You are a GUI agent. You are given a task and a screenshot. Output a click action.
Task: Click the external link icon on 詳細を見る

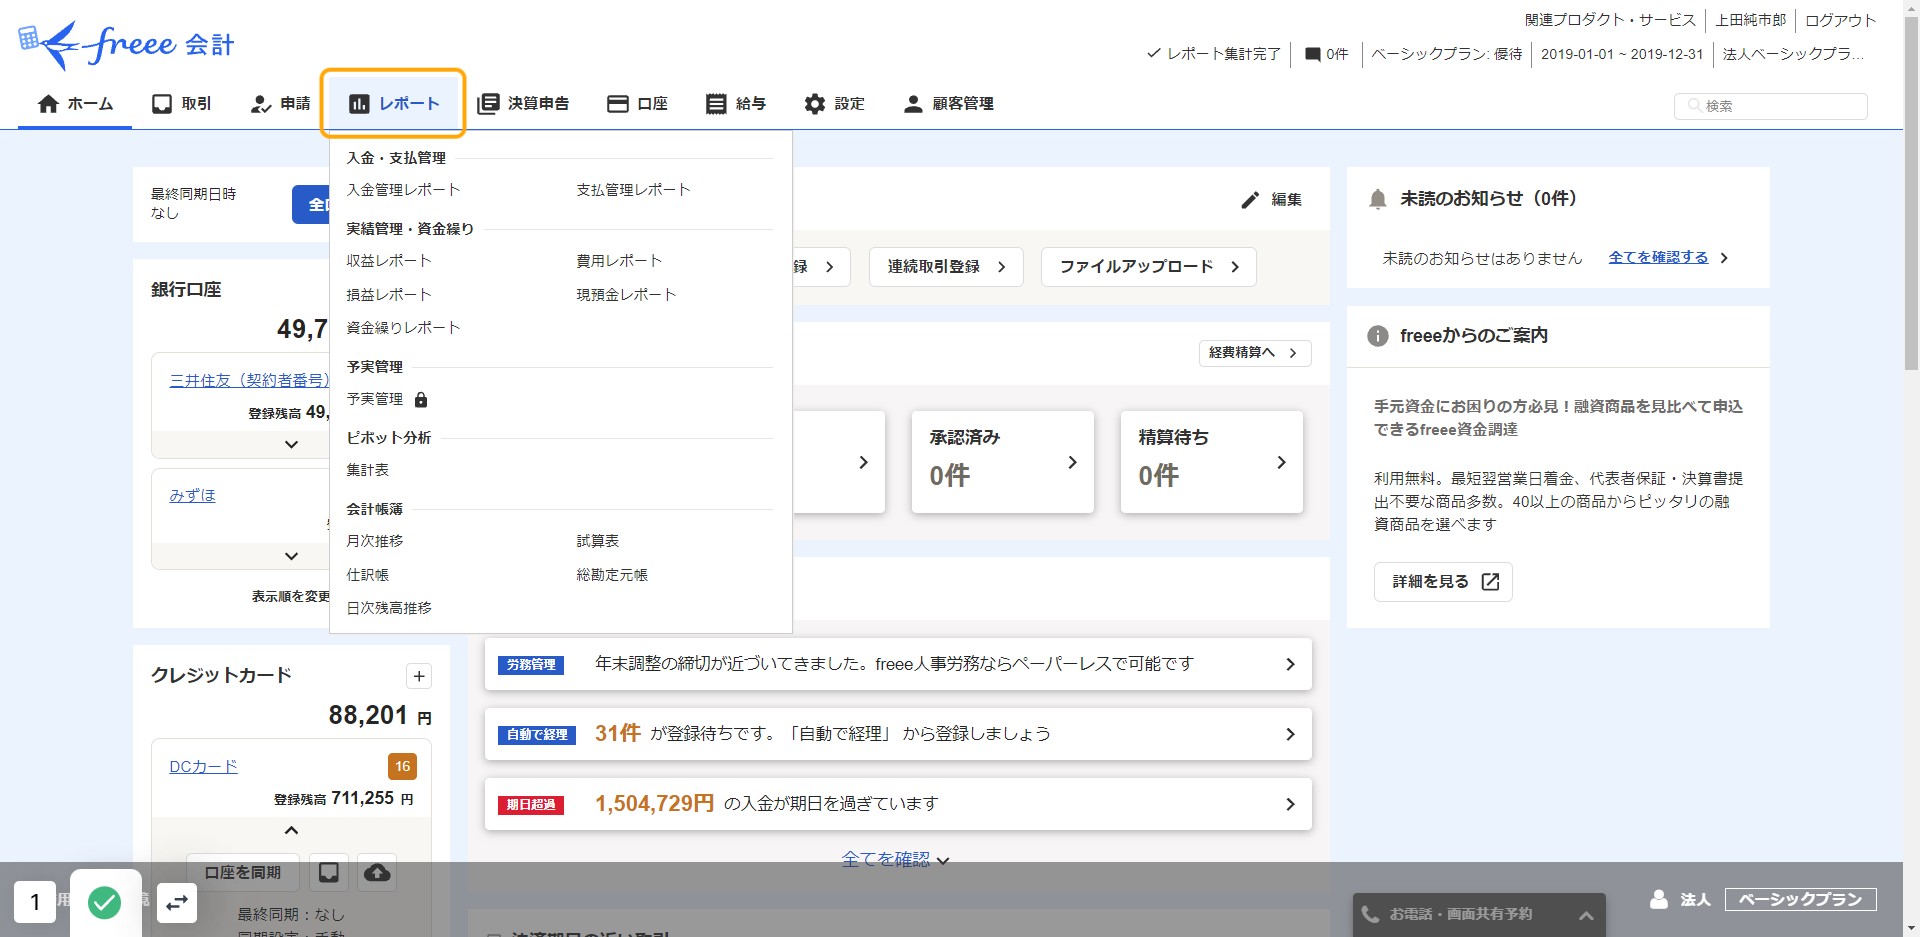[1490, 582]
